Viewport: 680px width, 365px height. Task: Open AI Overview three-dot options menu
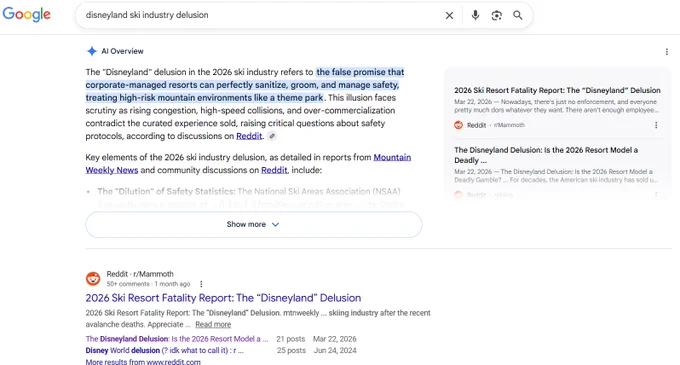pos(667,52)
